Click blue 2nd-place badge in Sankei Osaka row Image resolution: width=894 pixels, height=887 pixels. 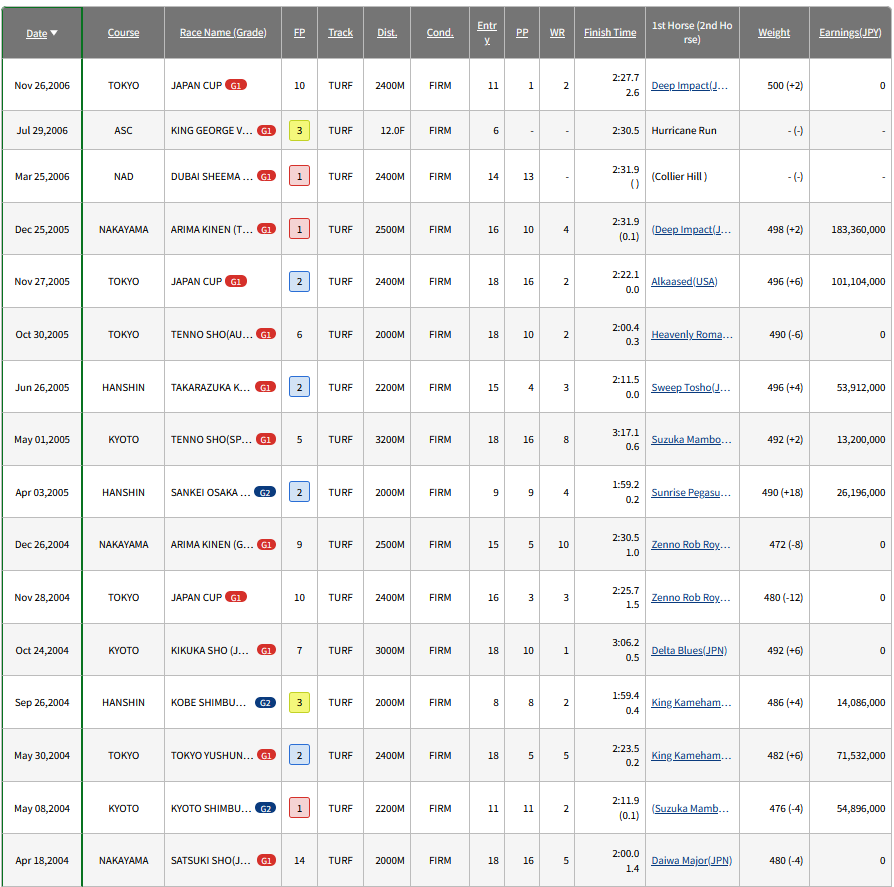299,493
